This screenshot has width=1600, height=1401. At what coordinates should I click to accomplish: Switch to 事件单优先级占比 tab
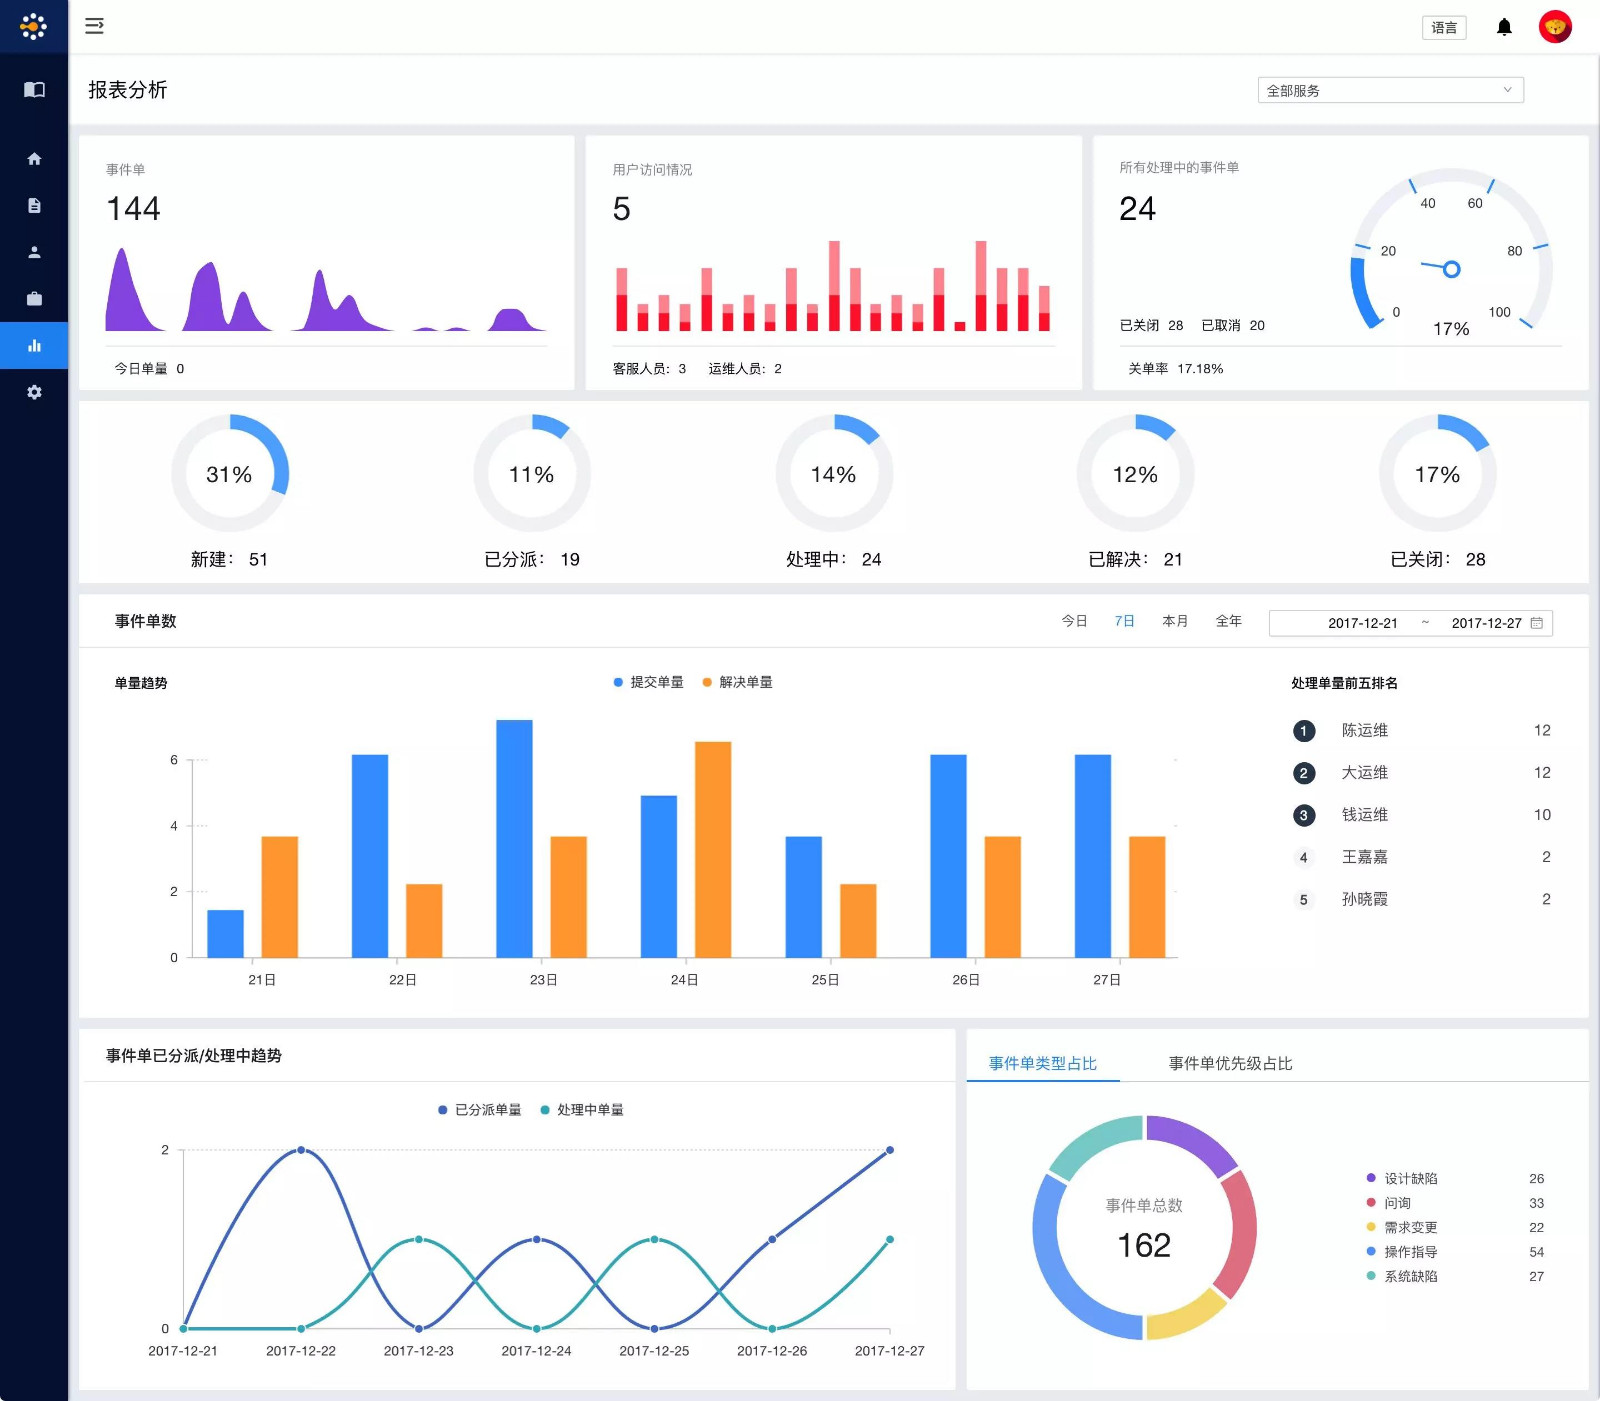(1230, 1063)
